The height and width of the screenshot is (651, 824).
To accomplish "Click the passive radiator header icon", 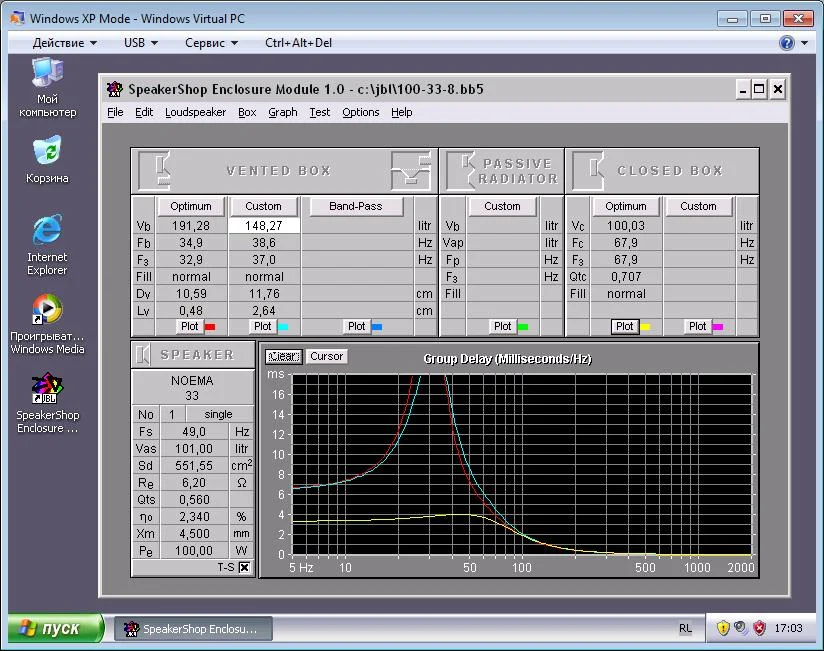I will click(461, 170).
